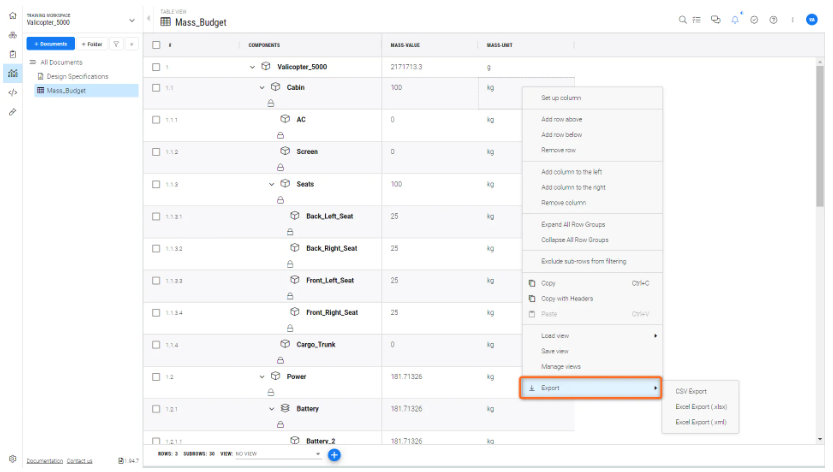The image size is (833, 472).
Task: Open the notifications bell
Action: pyautogui.click(x=735, y=19)
